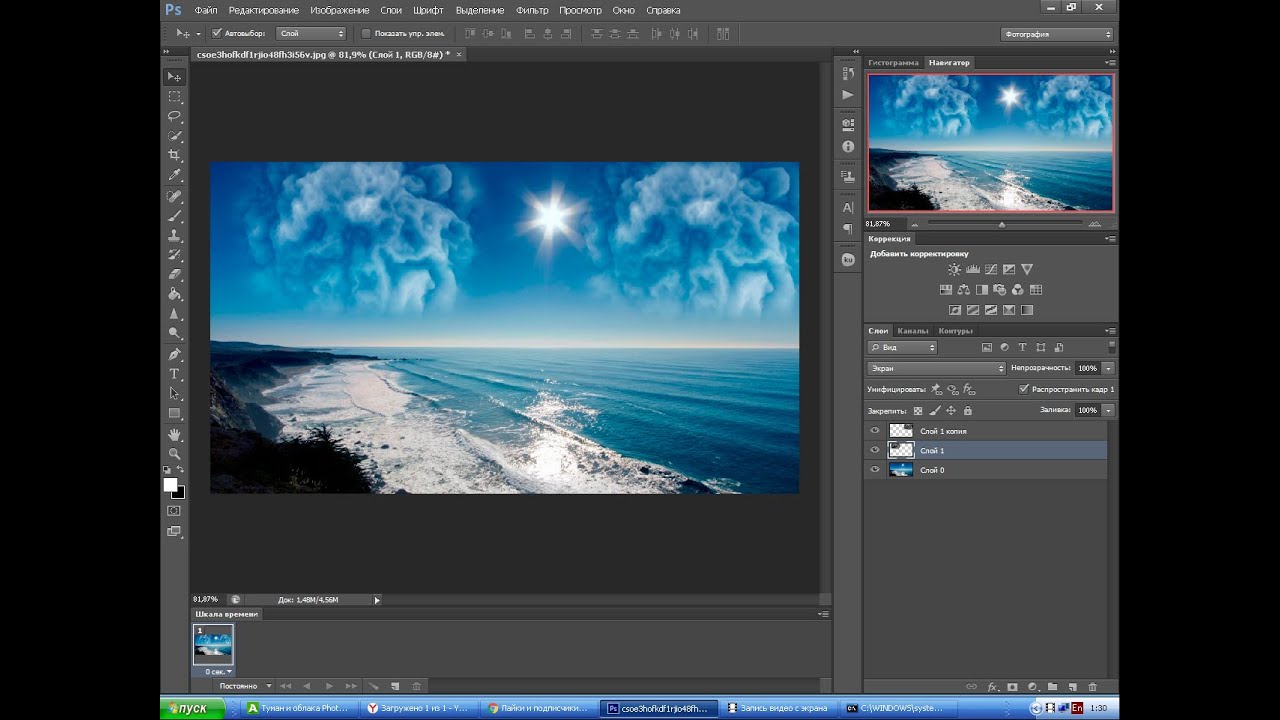
Task: Open the Автовыбор Слой dropdown
Action: pyautogui.click(x=311, y=33)
